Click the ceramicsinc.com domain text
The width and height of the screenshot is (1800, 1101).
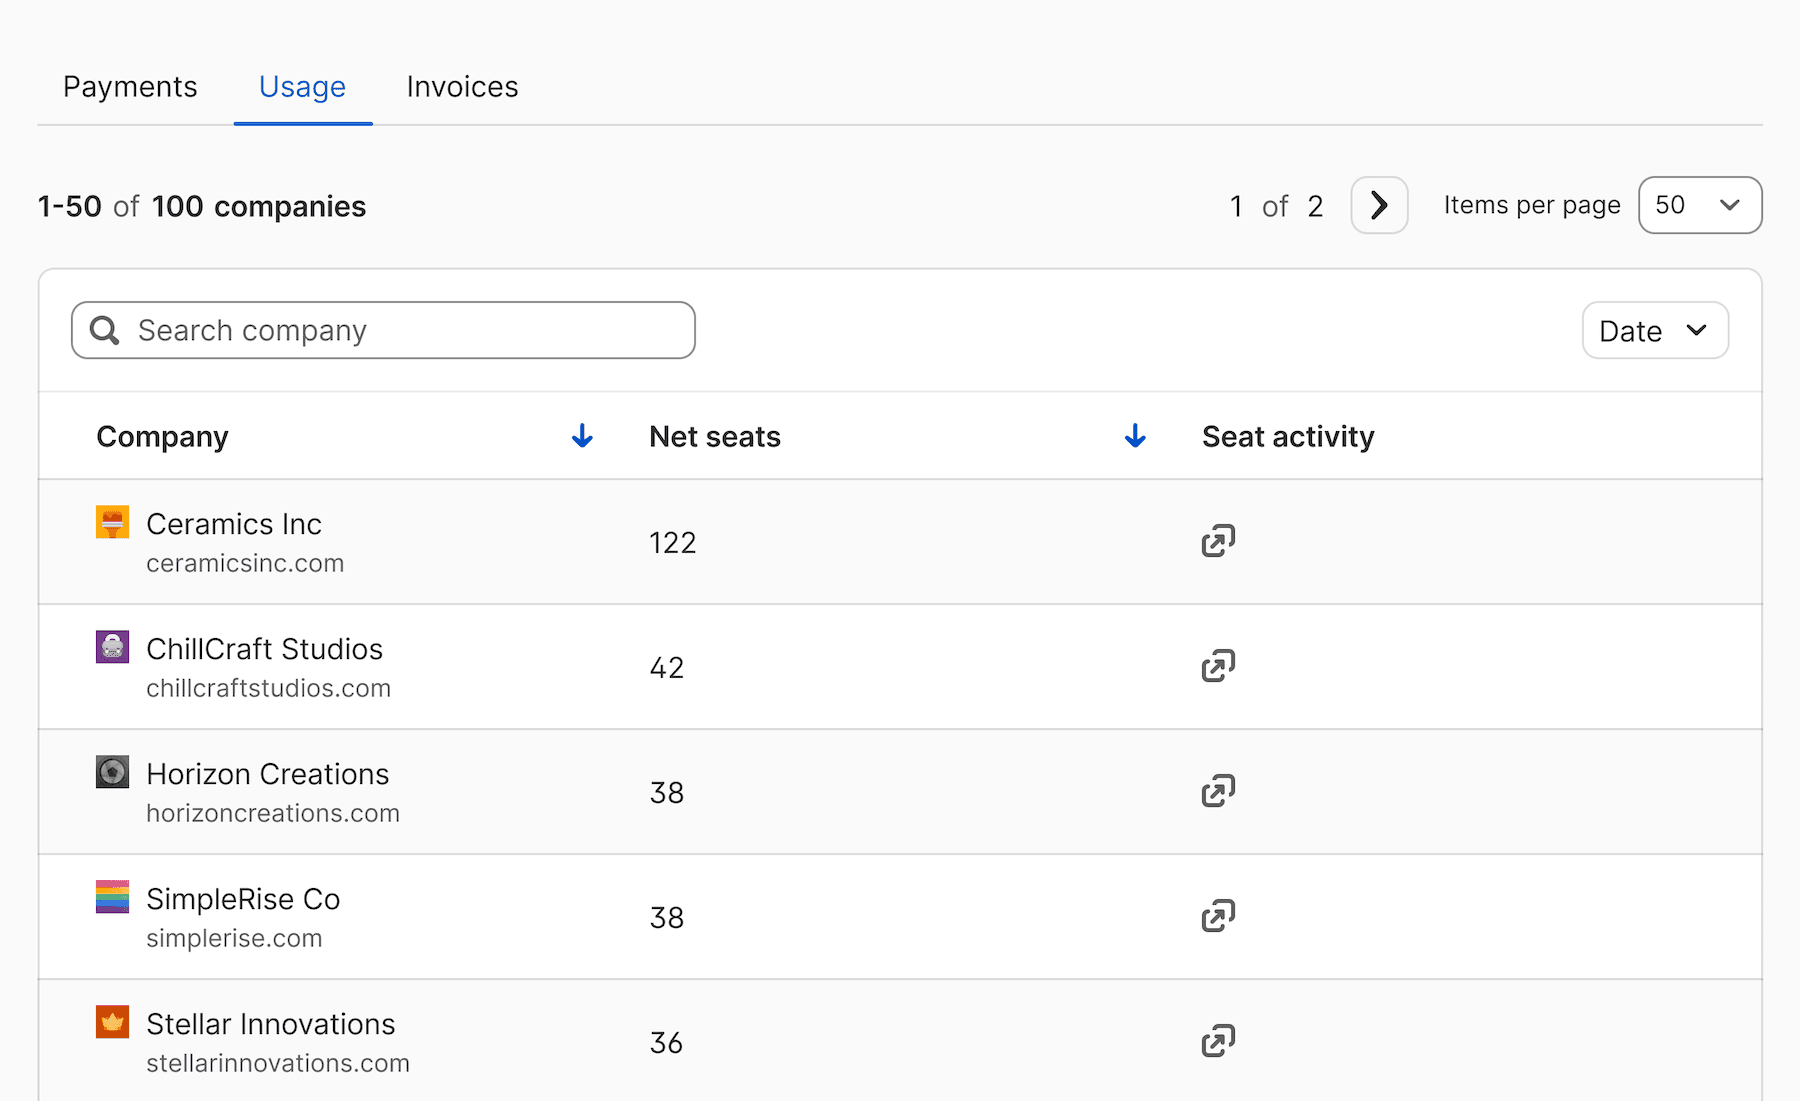[x=245, y=563]
